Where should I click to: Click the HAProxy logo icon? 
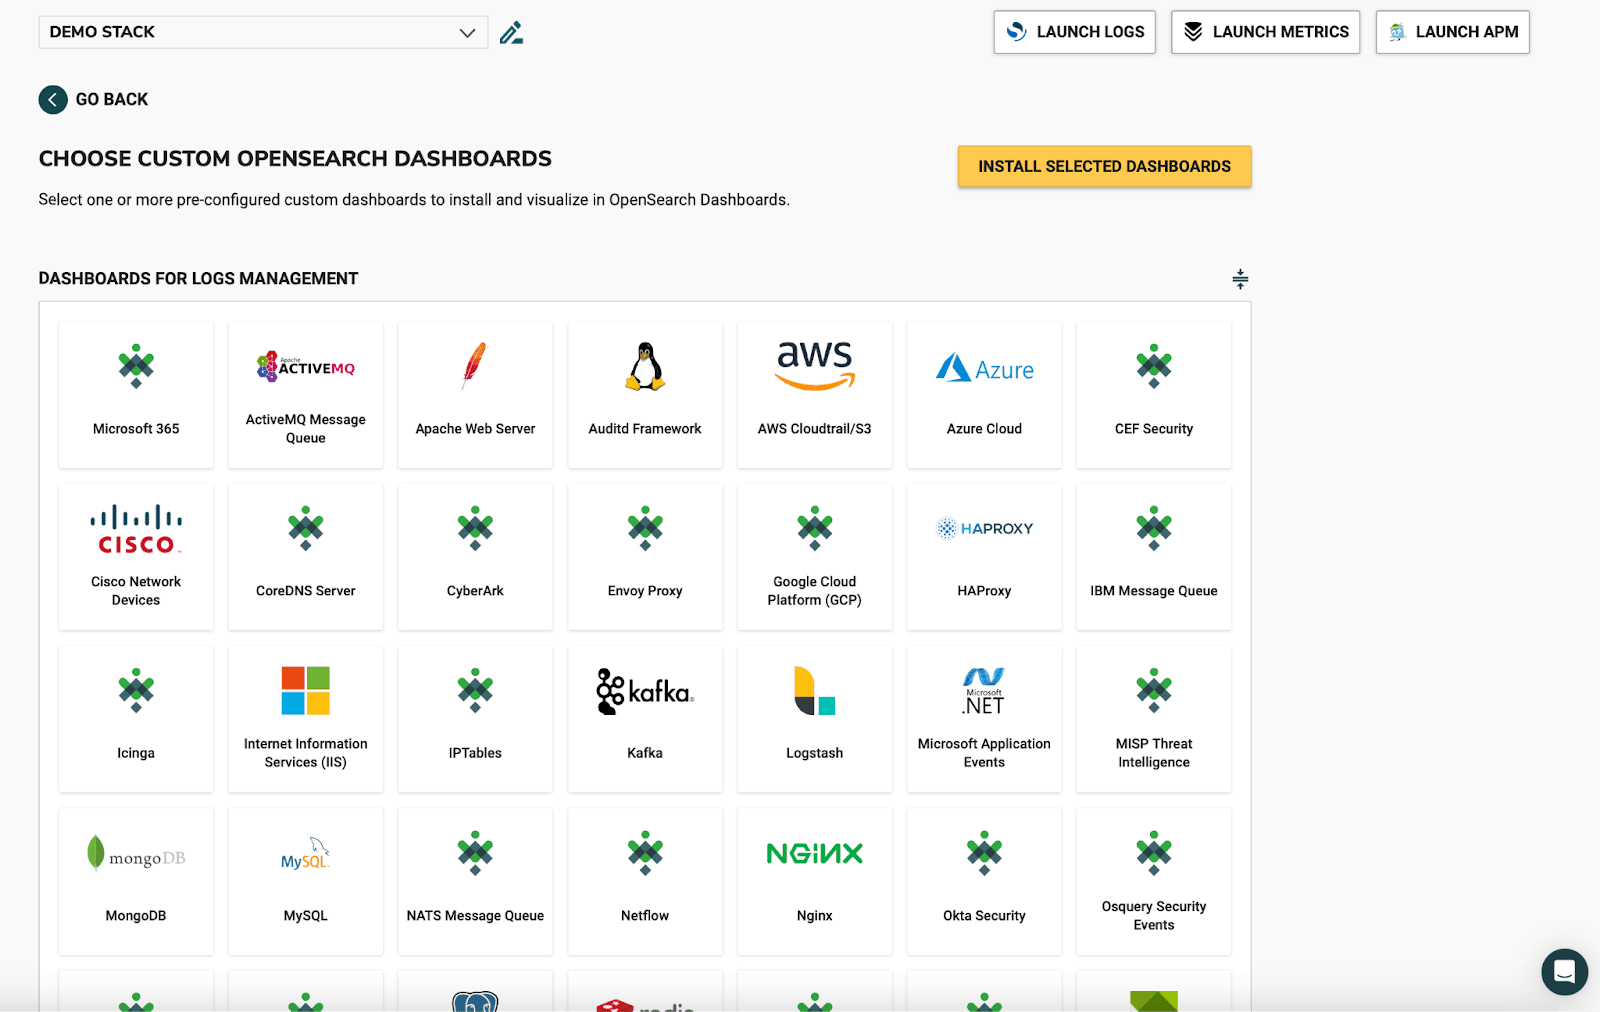point(984,528)
